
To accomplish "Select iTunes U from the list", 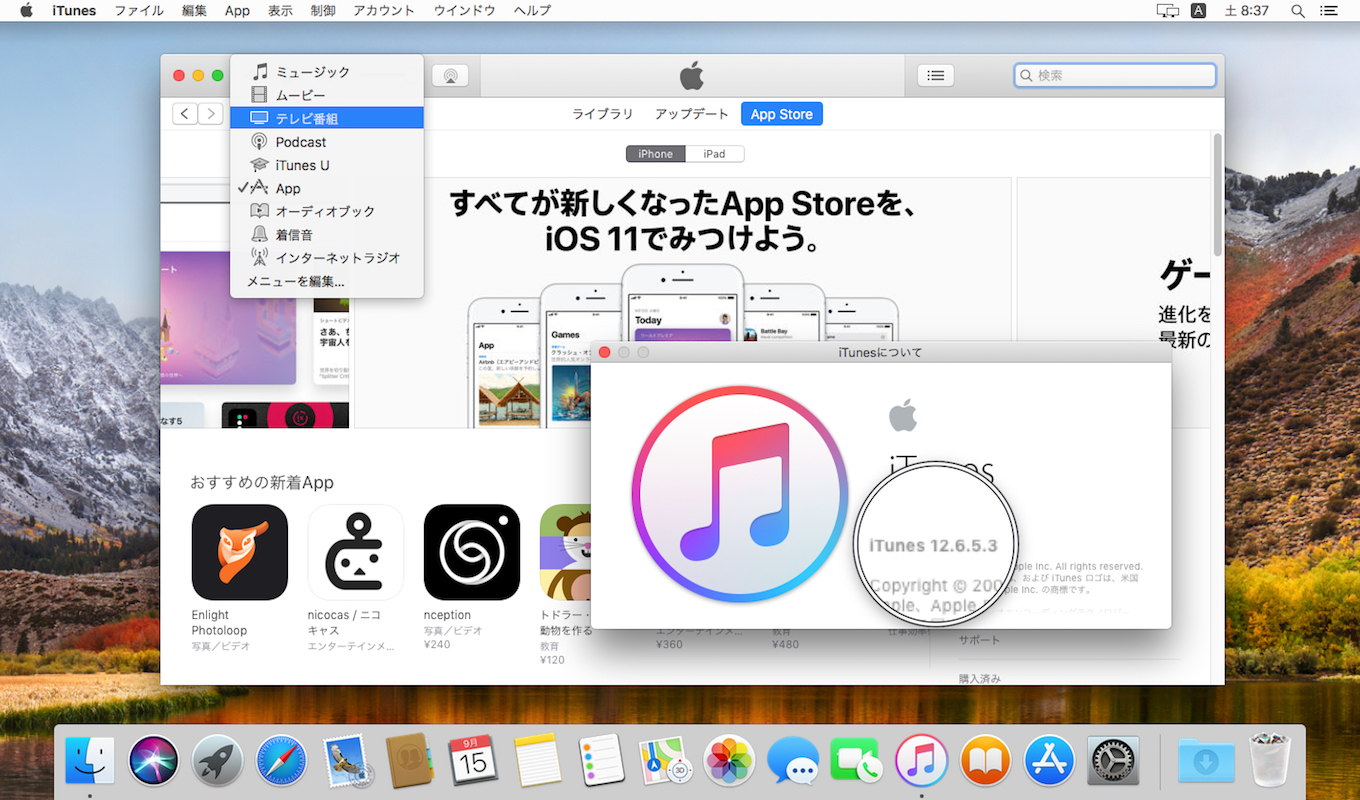I will coord(327,165).
